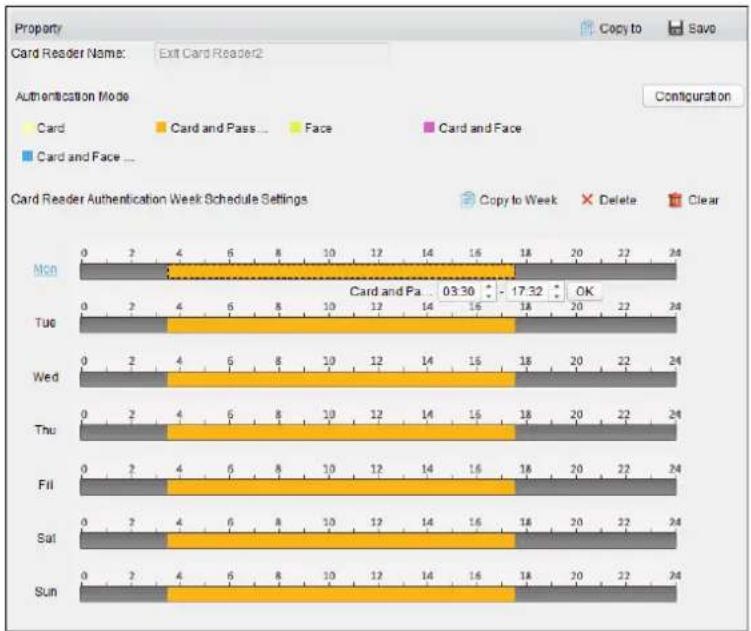
Task: Select the Card color swatch
Action: pos(27,128)
